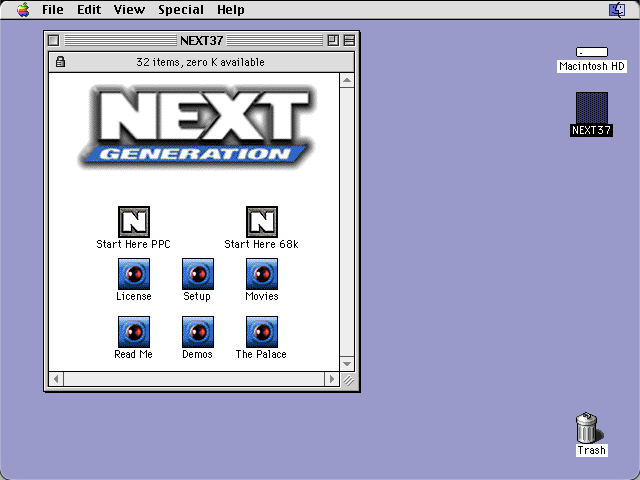Click the 'Macintosh HD' label
640x480 pixels.
point(592,66)
